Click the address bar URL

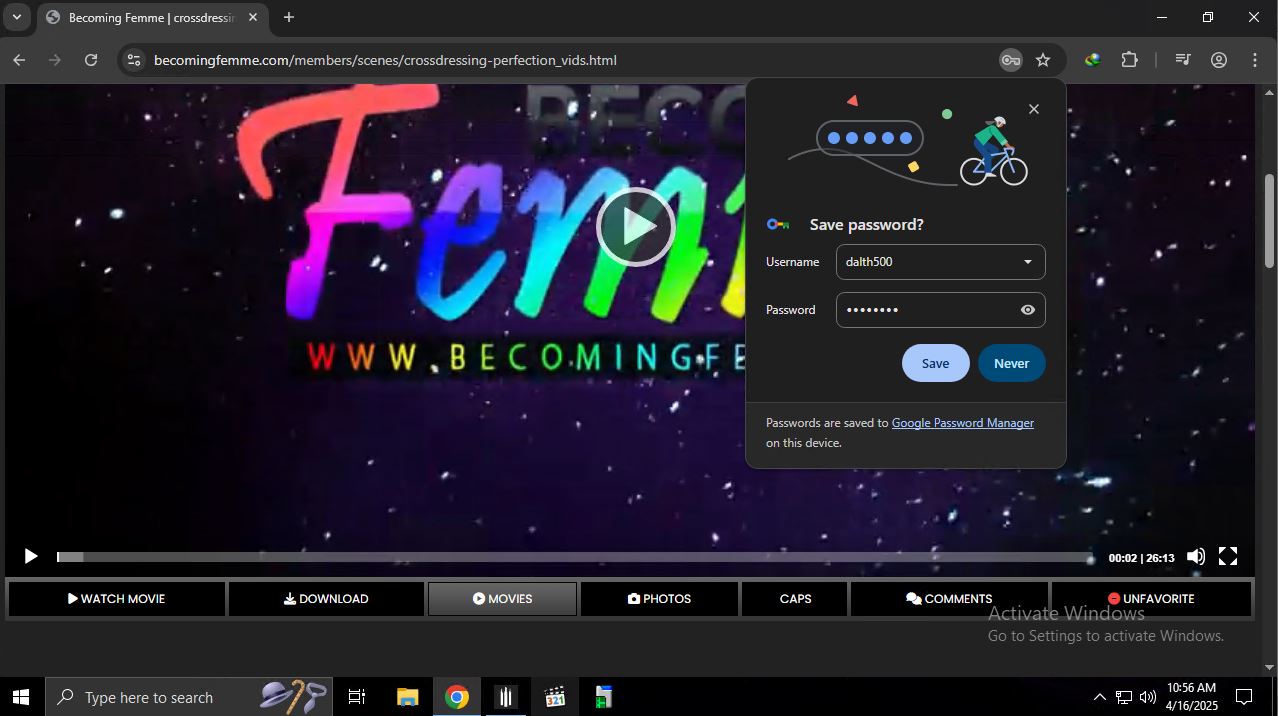pos(385,60)
